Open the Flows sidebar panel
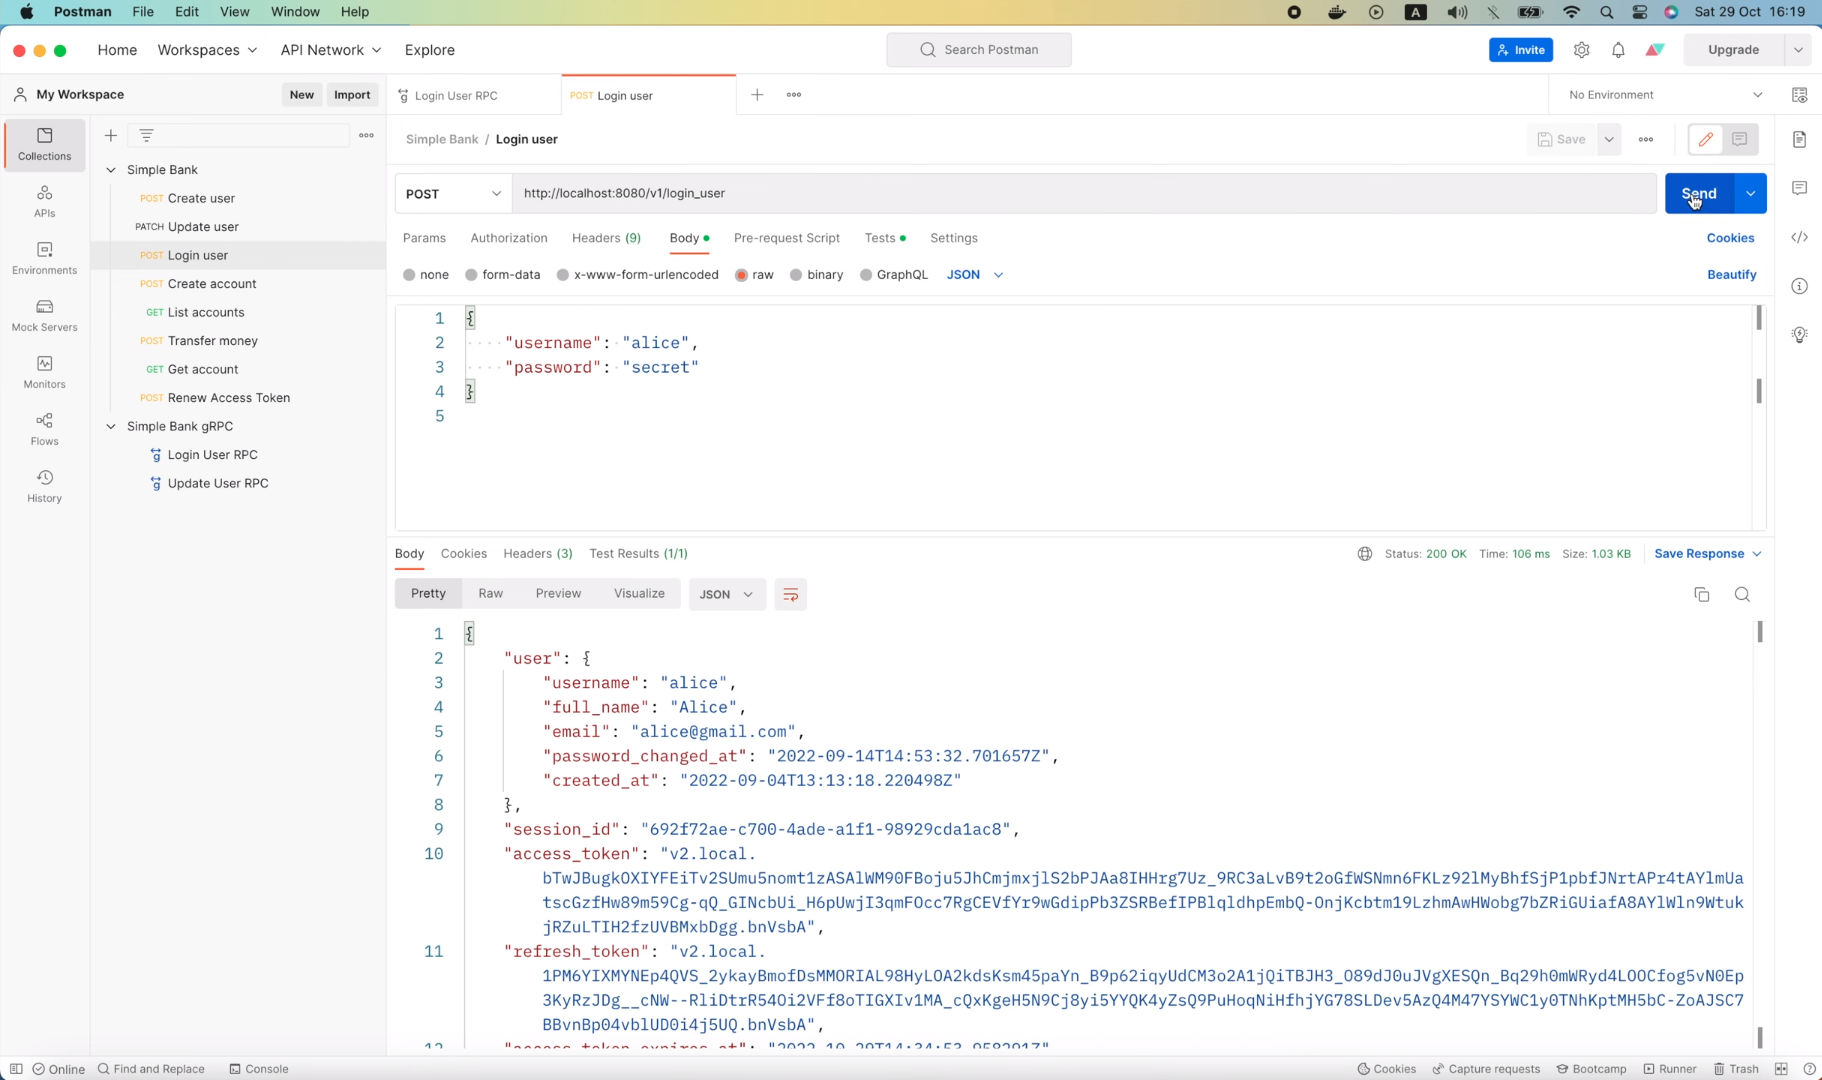The image size is (1822, 1080). click(x=44, y=429)
